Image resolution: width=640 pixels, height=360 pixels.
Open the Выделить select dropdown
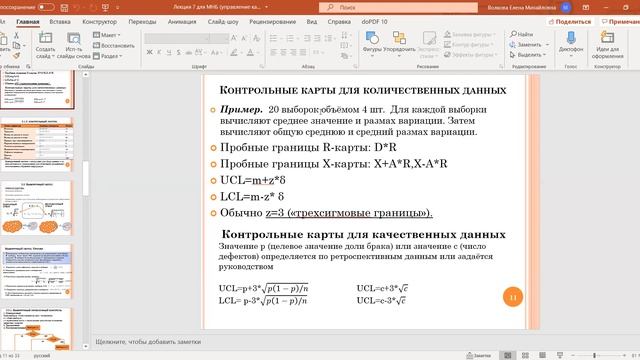(x=527, y=55)
